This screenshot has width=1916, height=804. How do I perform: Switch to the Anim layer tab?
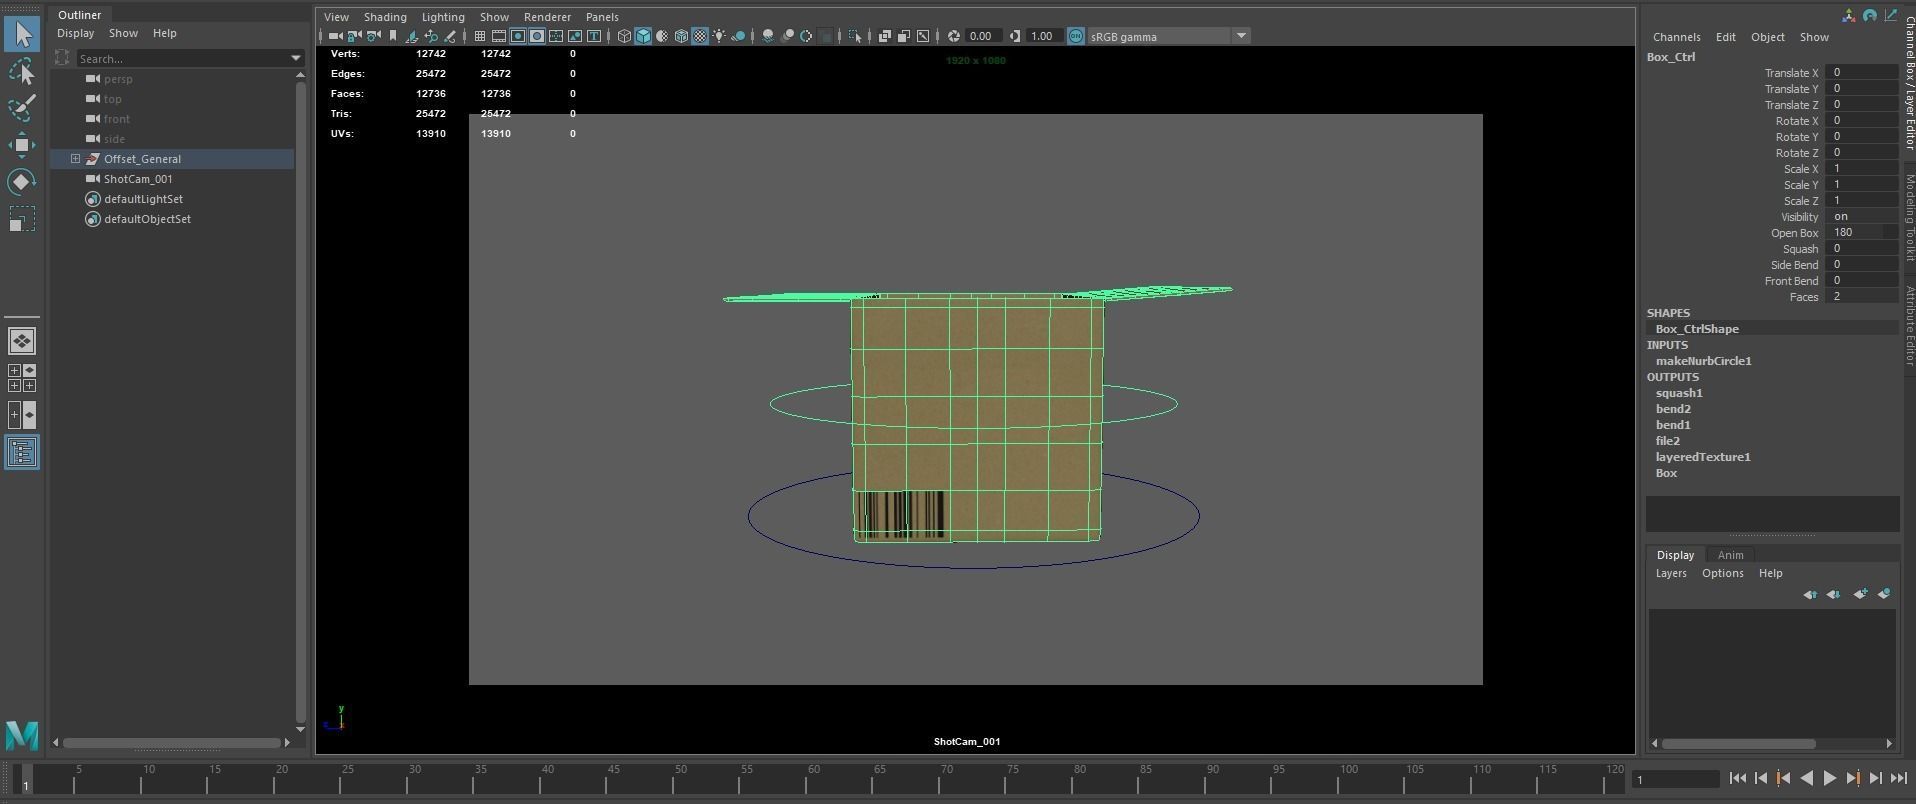click(x=1730, y=555)
